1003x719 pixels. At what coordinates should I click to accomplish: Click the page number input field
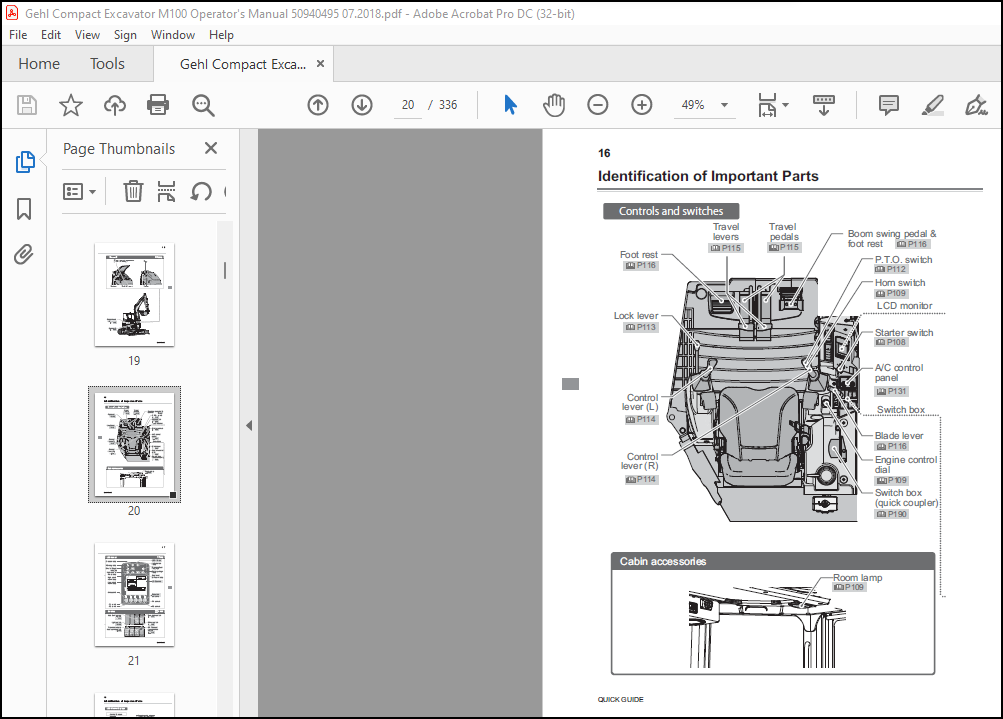pyautogui.click(x=408, y=105)
